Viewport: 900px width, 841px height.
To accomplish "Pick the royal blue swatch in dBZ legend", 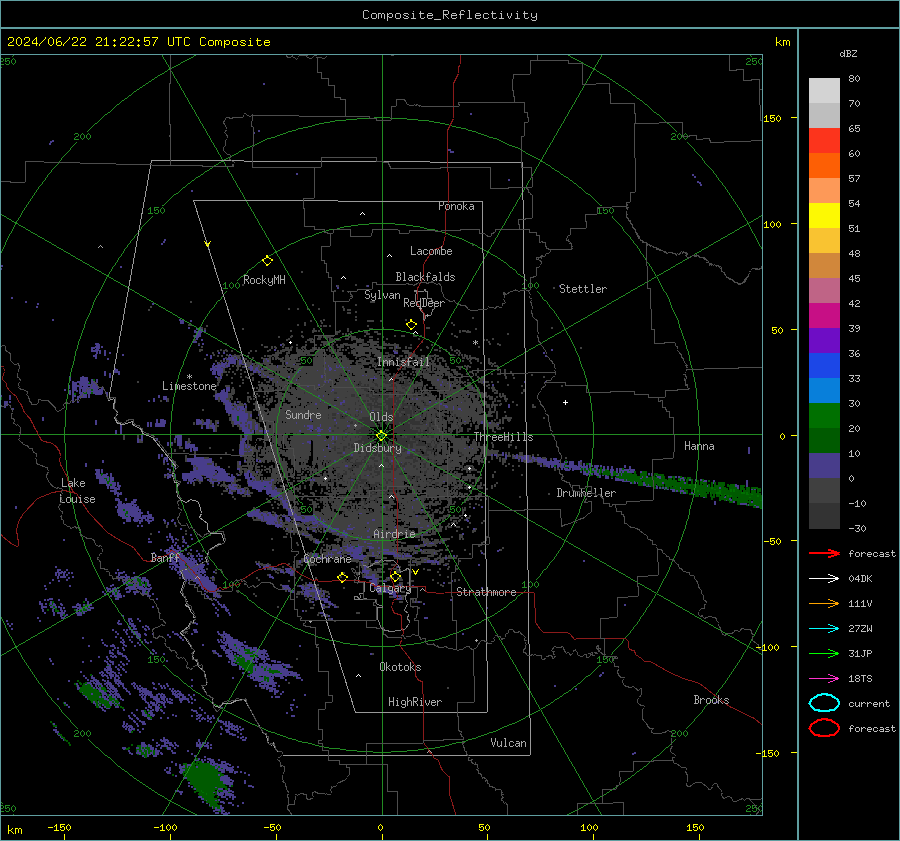I will pyautogui.click(x=824, y=366).
